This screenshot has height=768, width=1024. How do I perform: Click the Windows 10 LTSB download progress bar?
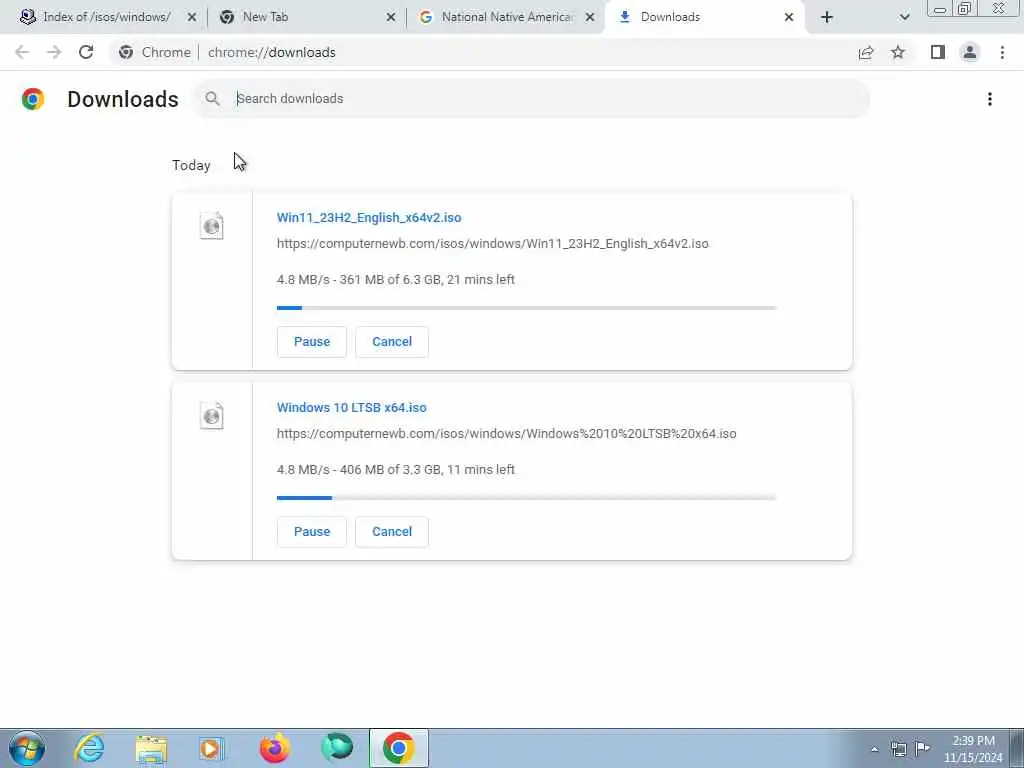pyautogui.click(x=526, y=498)
